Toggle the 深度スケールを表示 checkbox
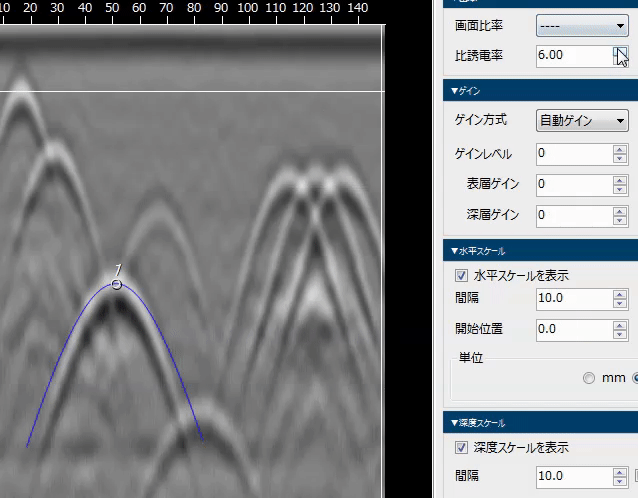Viewport: 638px width, 498px height. tap(461, 448)
